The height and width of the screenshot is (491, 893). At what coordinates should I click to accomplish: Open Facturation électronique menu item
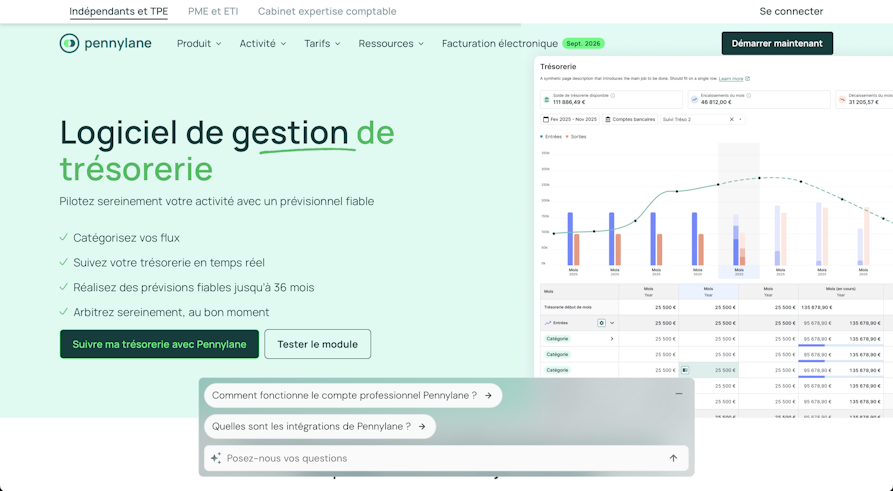499,43
